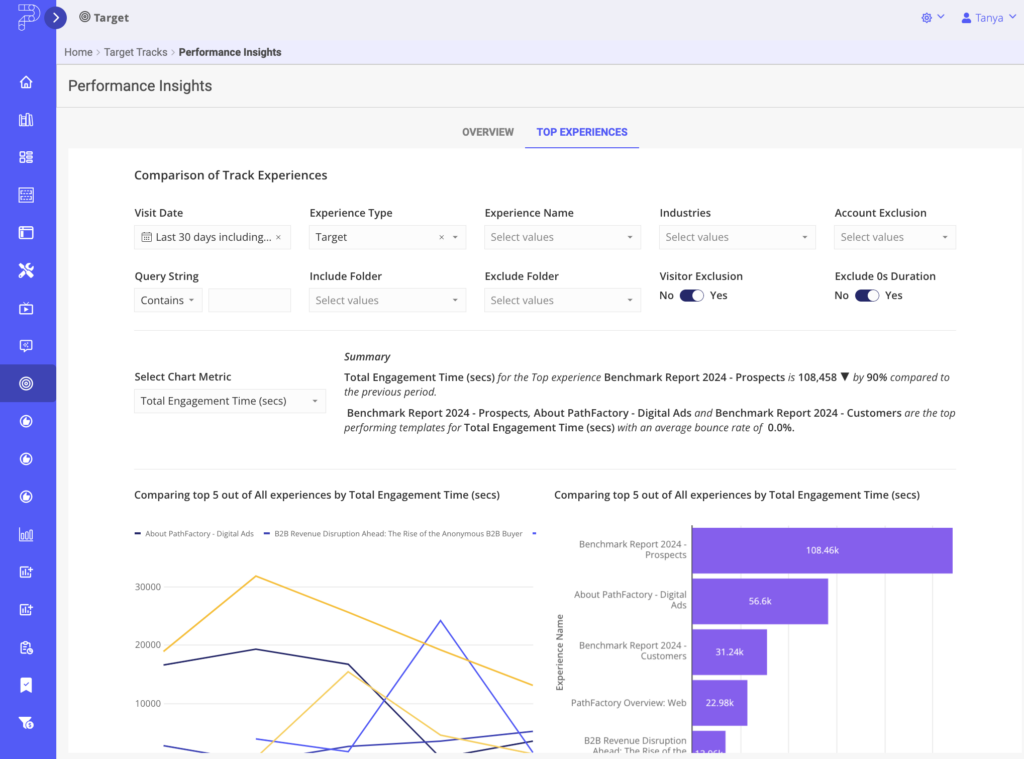The height and width of the screenshot is (759, 1024).
Task: Open the chat bubble sidebar icon
Action: click(x=26, y=346)
